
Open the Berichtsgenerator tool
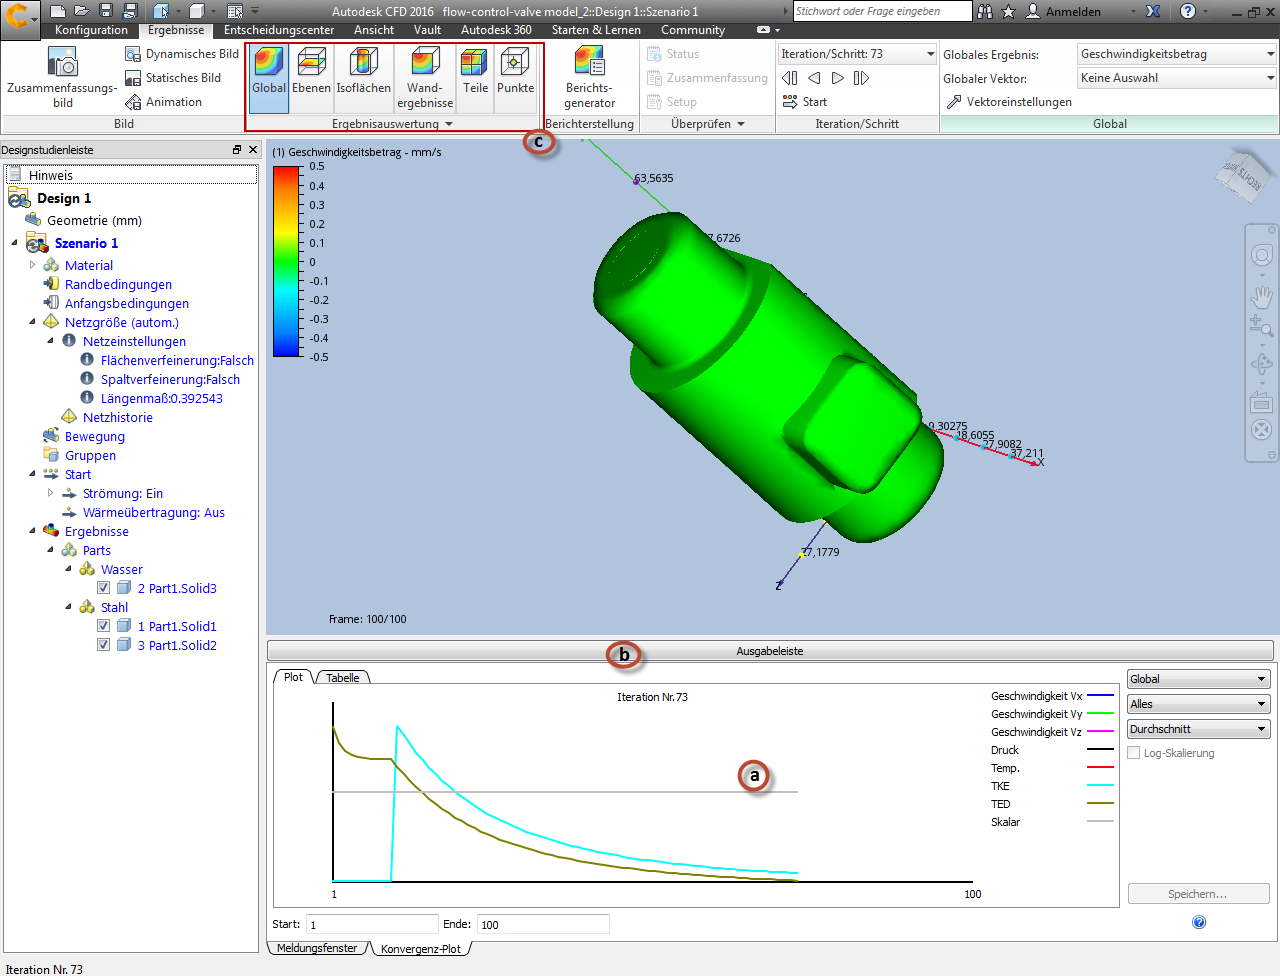point(589,78)
